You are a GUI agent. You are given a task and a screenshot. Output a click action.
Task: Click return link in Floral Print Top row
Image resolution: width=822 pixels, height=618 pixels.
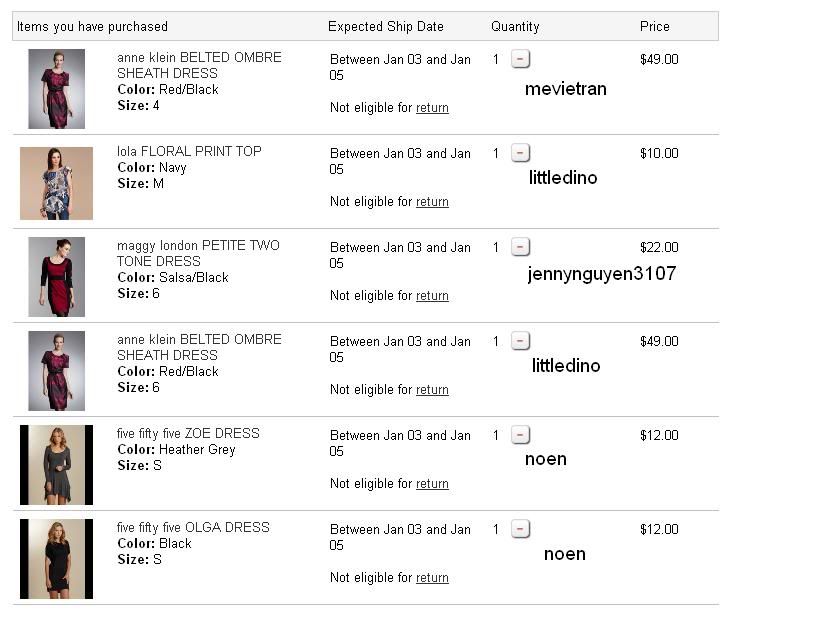point(432,202)
